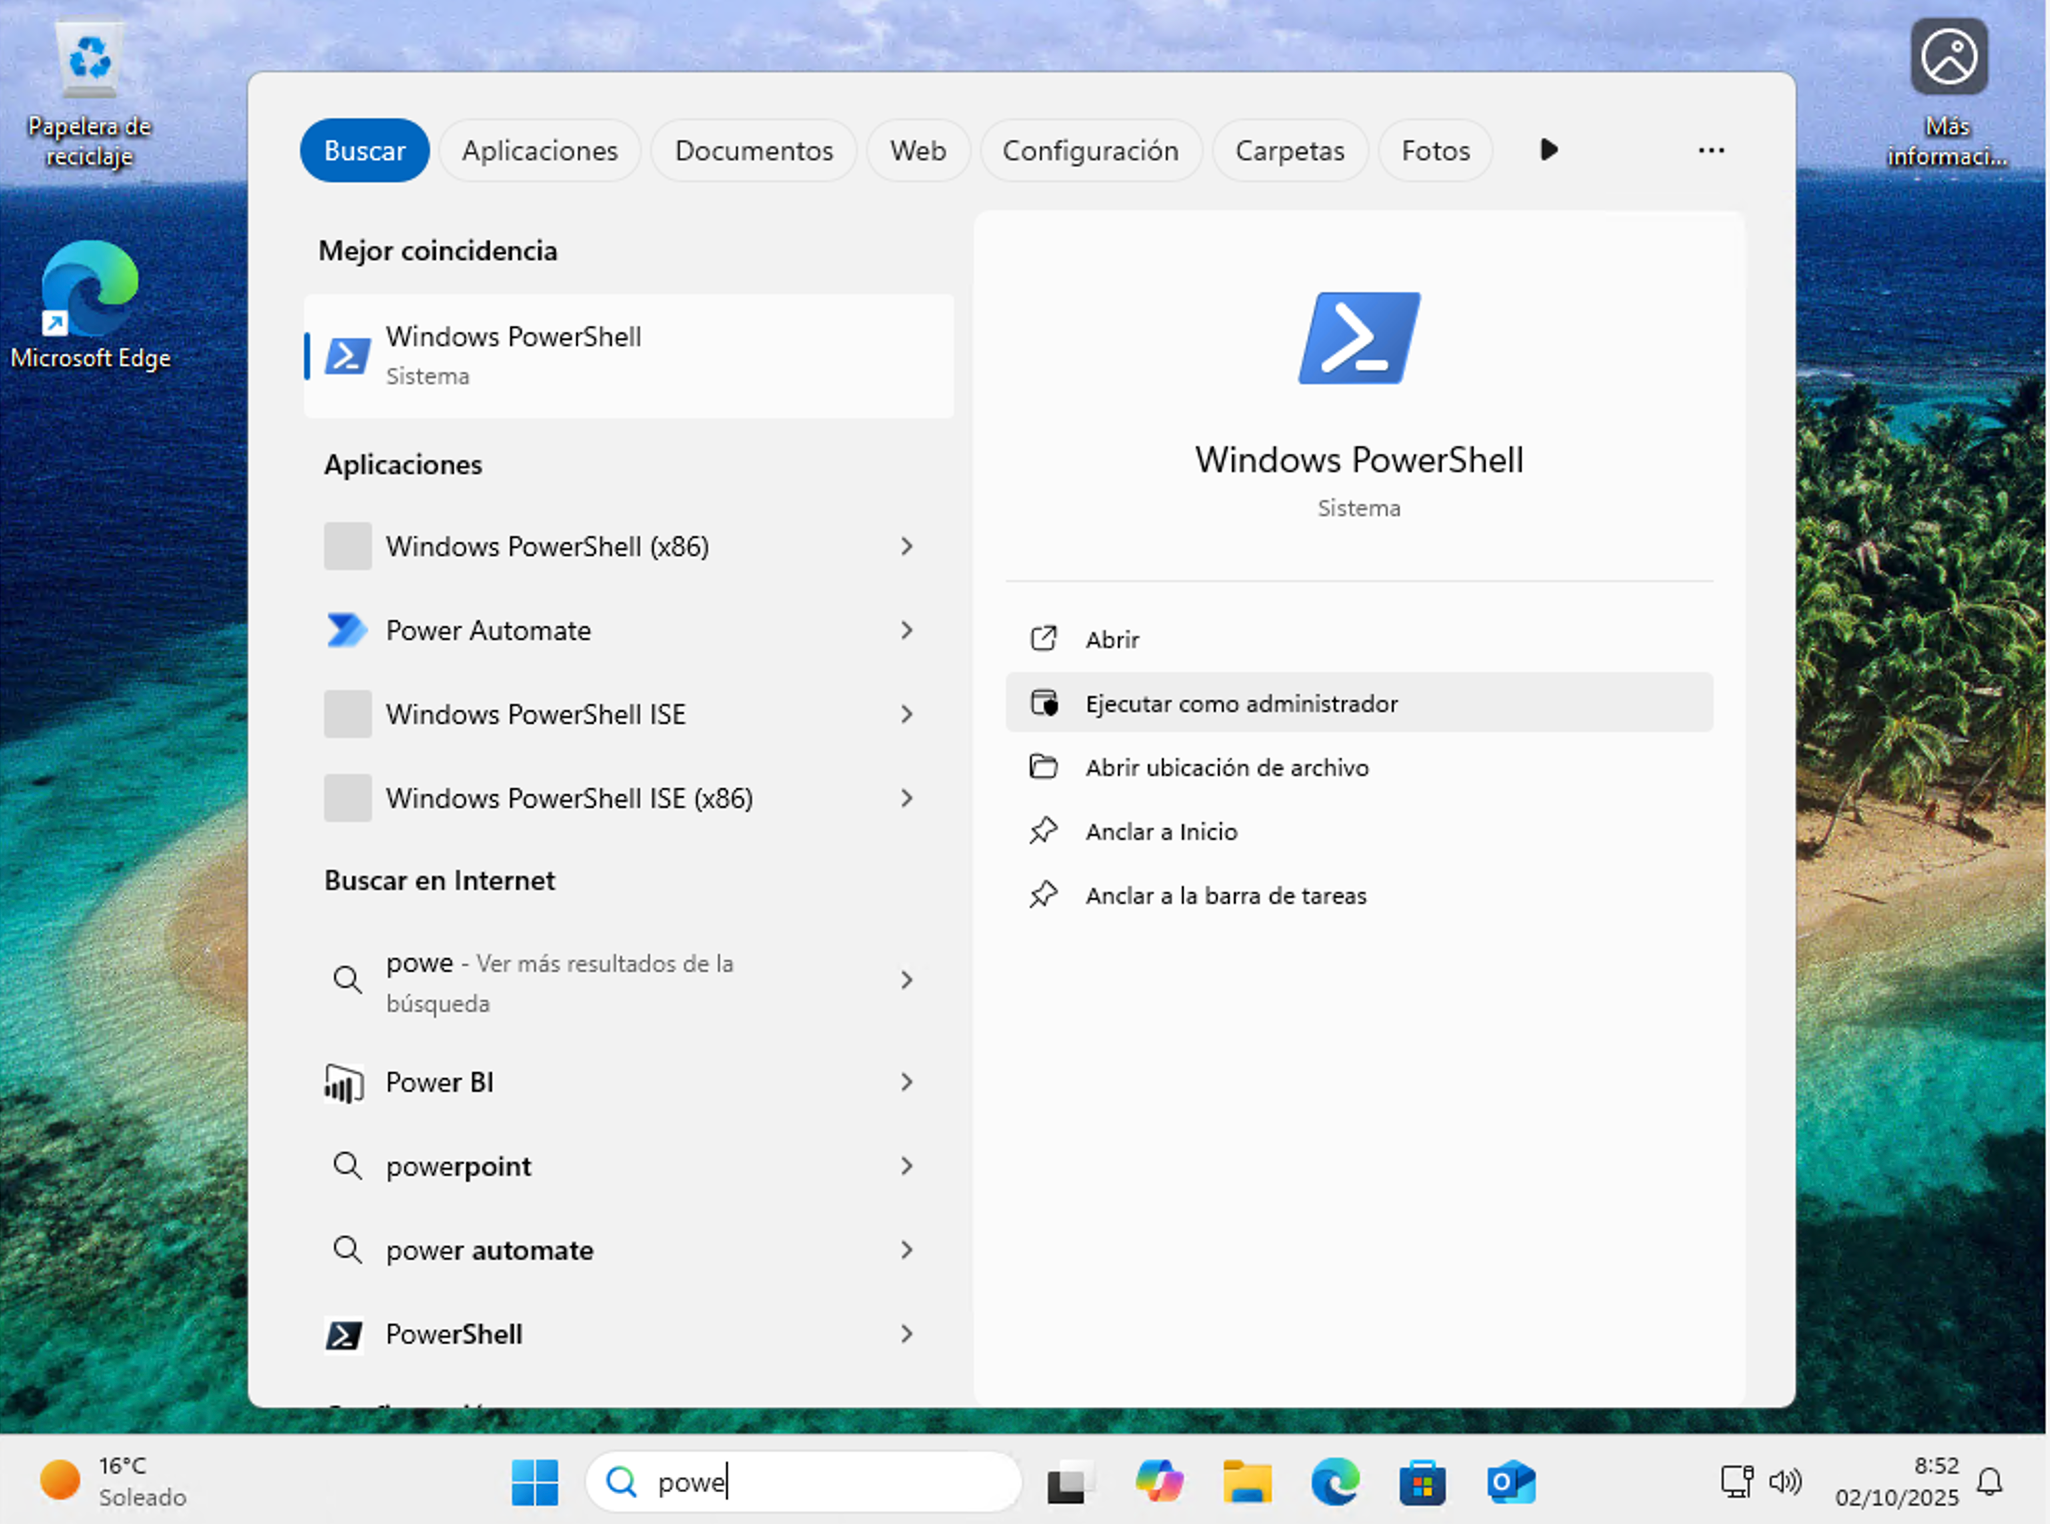The image size is (2050, 1524).
Task: Select the Fotos filter tab
Action: [1435, 150]
